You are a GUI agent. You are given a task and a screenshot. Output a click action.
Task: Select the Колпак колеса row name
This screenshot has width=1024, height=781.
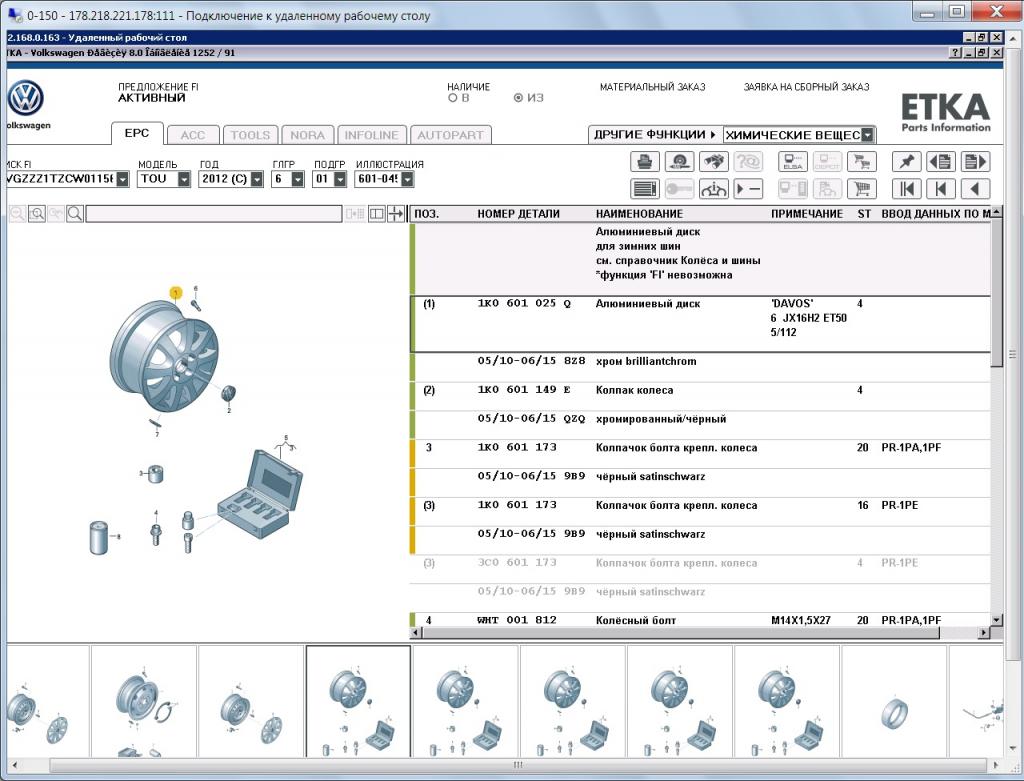[x=634, y=390]
